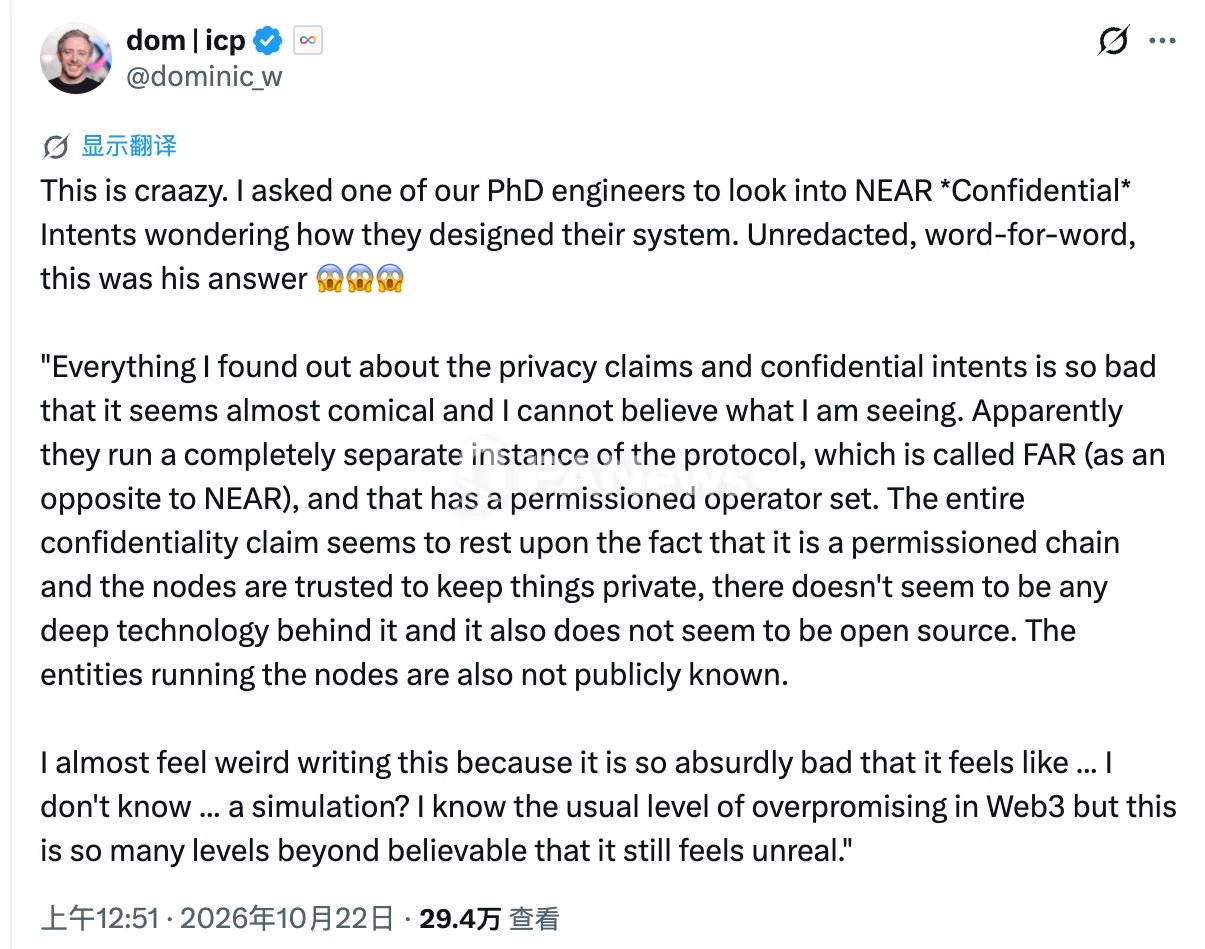
Task: Click the 查看 views label
Action: pos(535,918)
